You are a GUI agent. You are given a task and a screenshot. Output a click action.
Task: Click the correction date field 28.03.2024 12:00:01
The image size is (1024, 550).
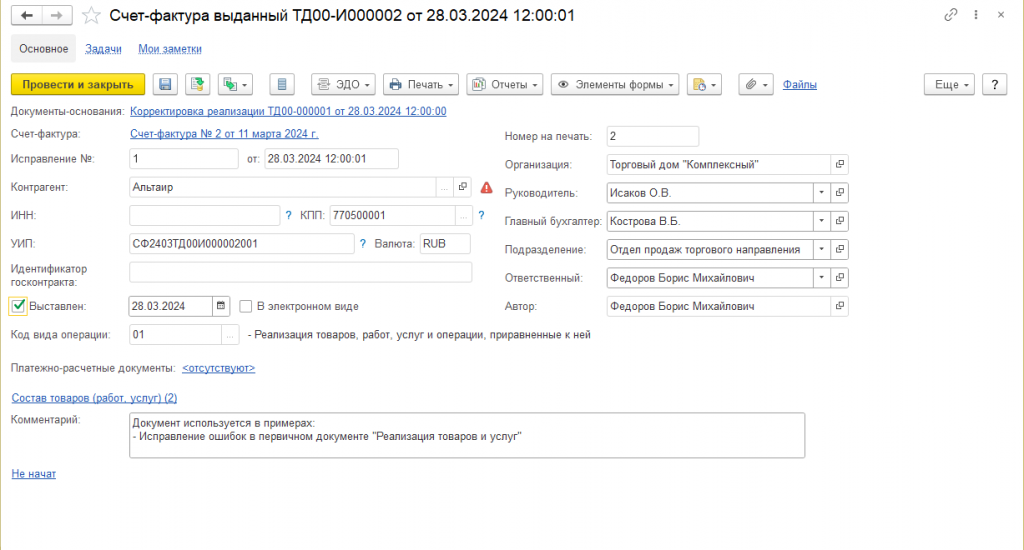click(x=331, y=159)
